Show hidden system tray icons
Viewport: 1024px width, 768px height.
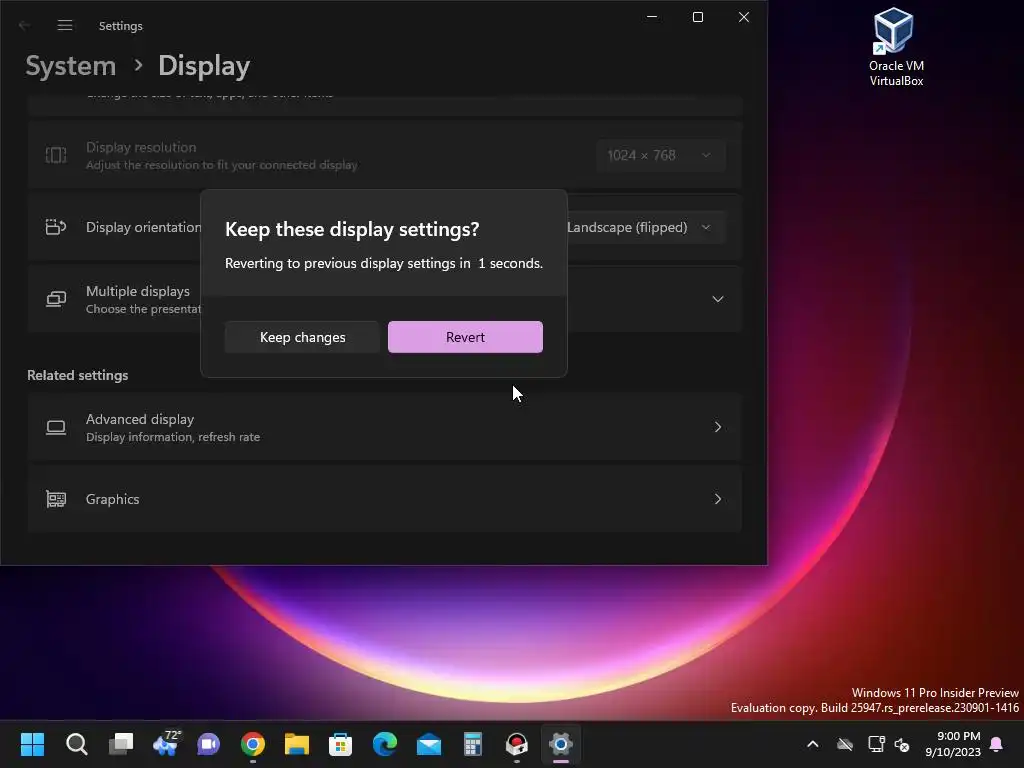point(813,744)
